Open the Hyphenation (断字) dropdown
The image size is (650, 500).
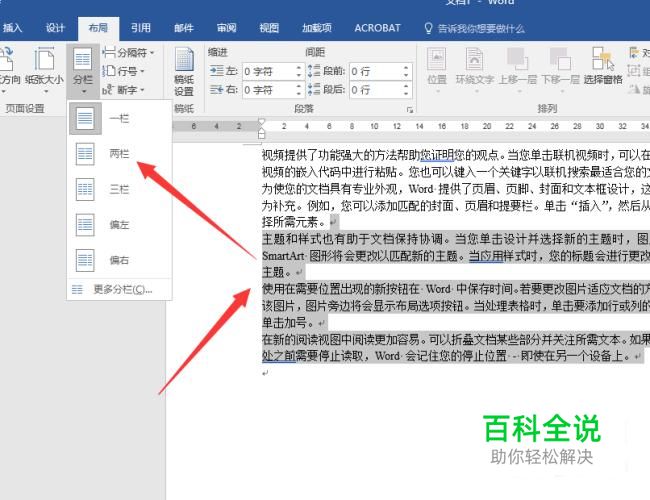(124, 90)
